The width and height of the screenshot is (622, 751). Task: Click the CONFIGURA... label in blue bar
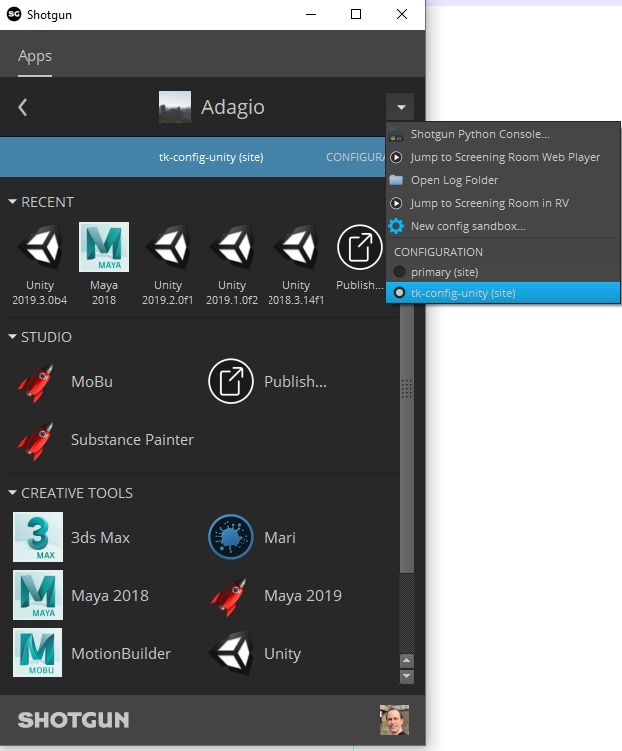pos(356,157)
